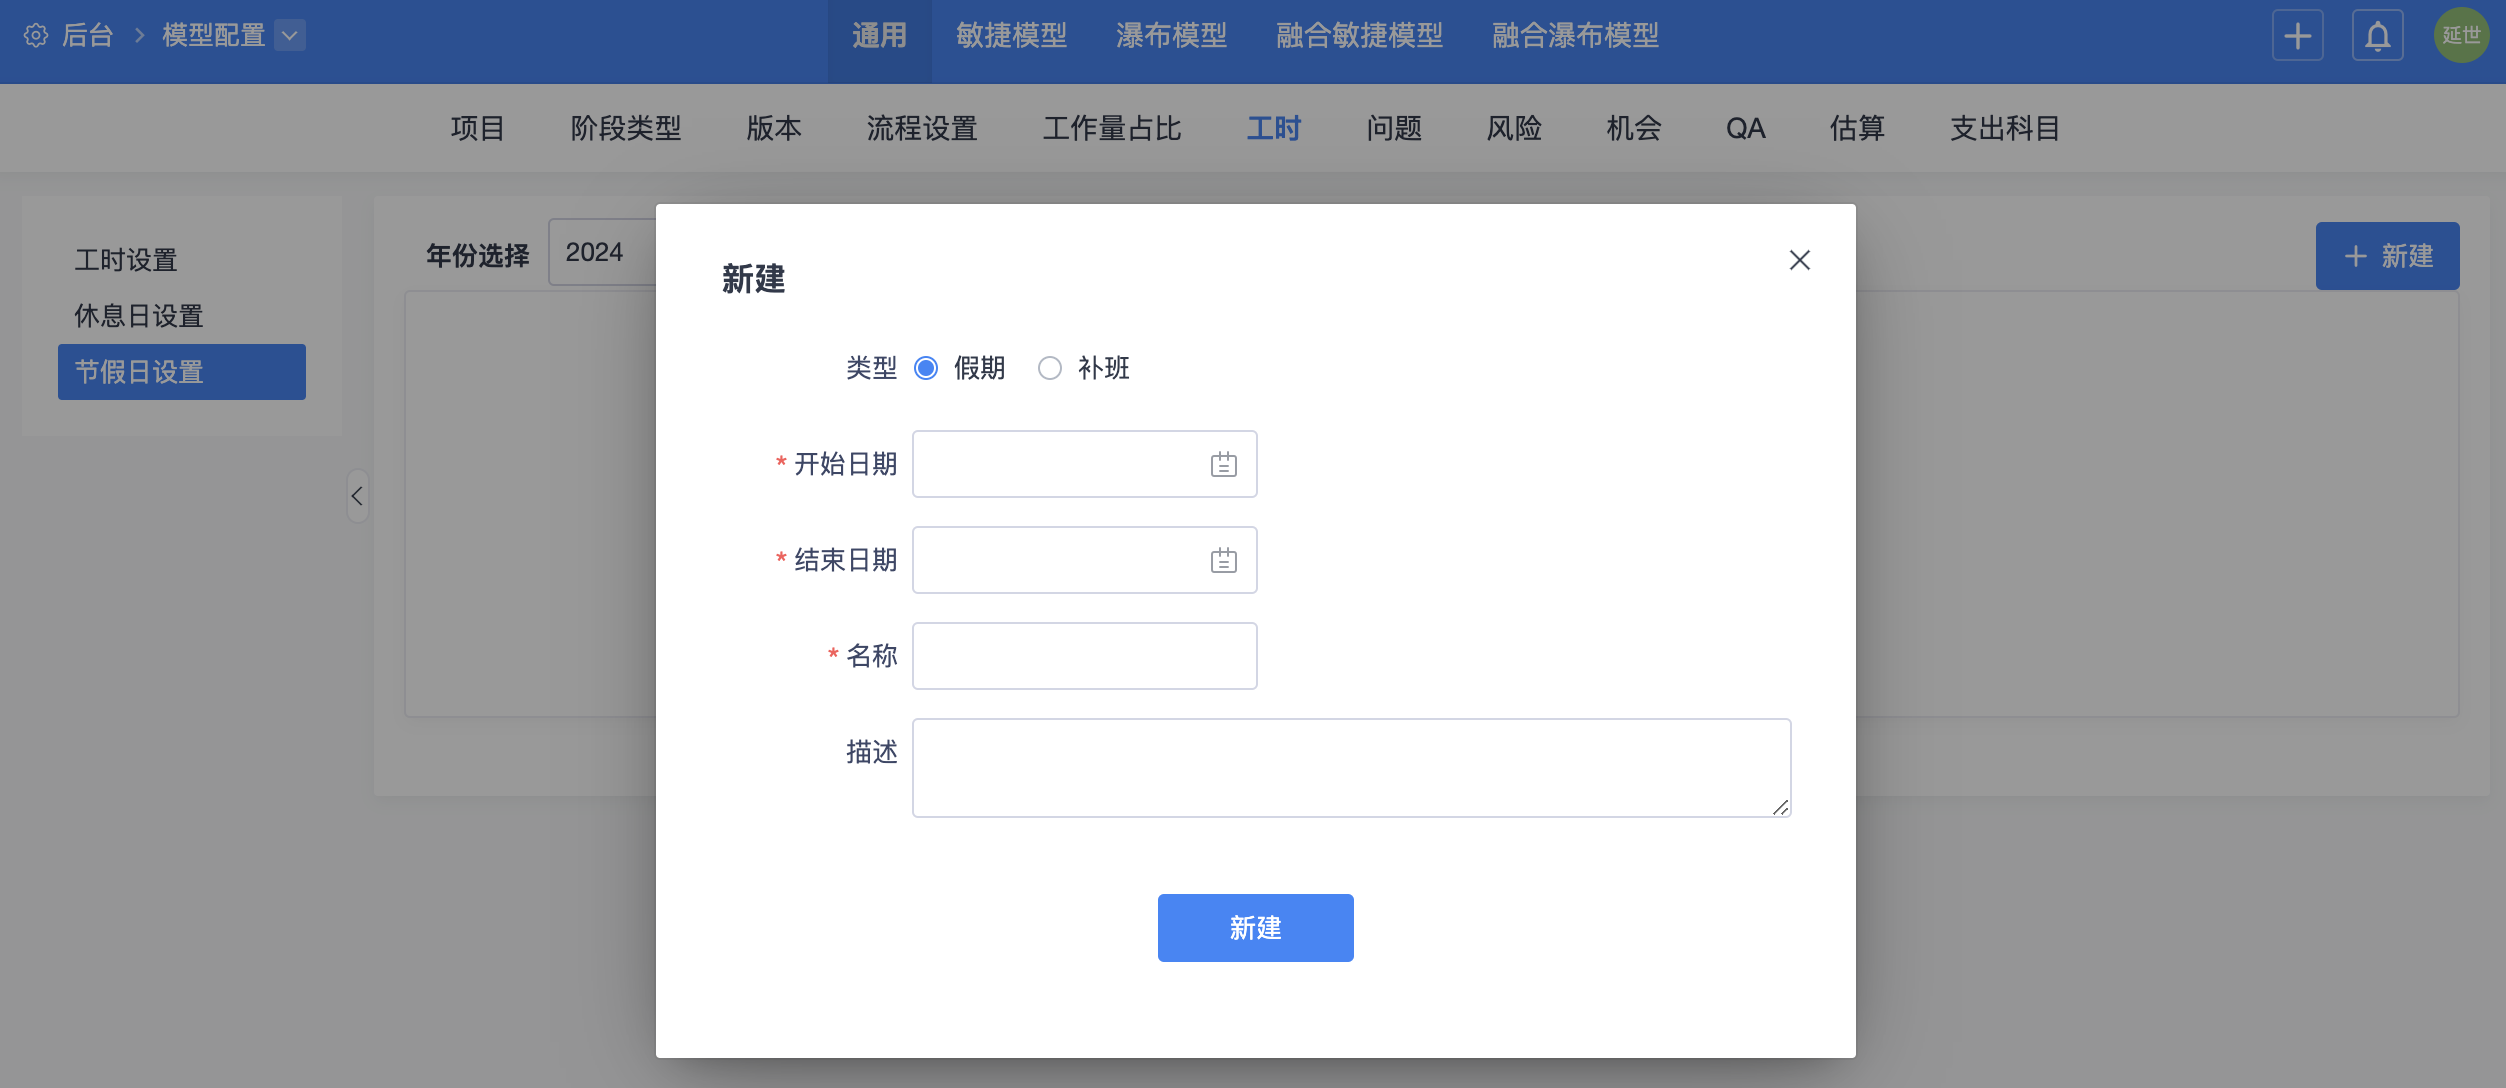Screen dimensions: 2506x1088
Task: Open the notification bell
Action: click(x=2377, y=36)
